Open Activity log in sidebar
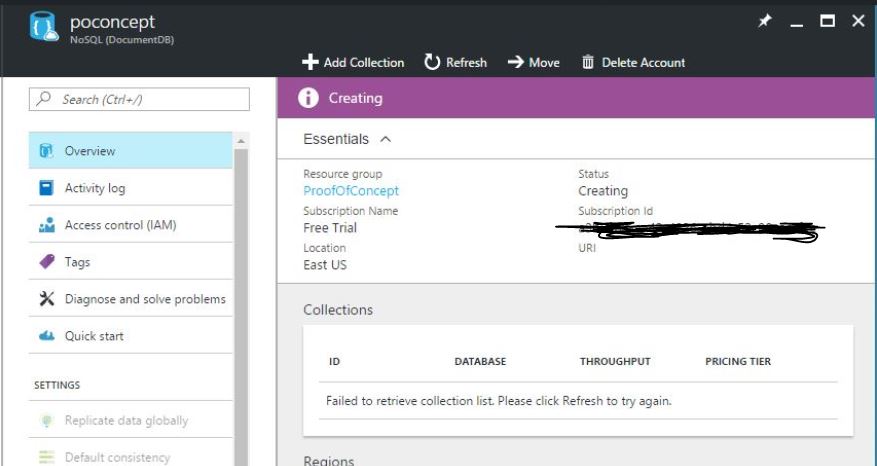The height and width of the screenshot is (466, 877). [x=130, y=187]
